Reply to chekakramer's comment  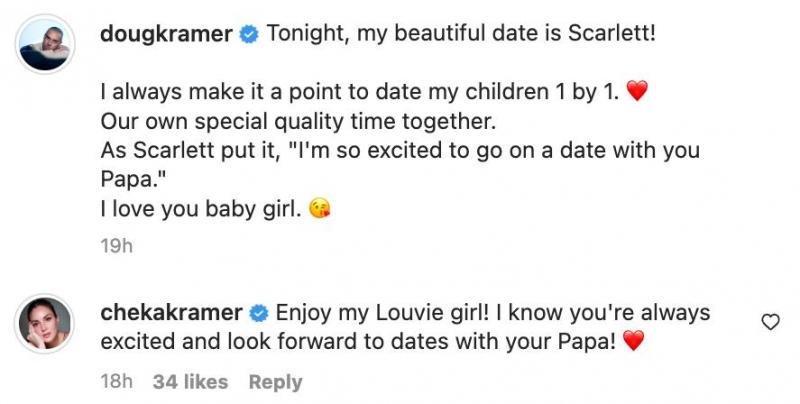(275, 382)
